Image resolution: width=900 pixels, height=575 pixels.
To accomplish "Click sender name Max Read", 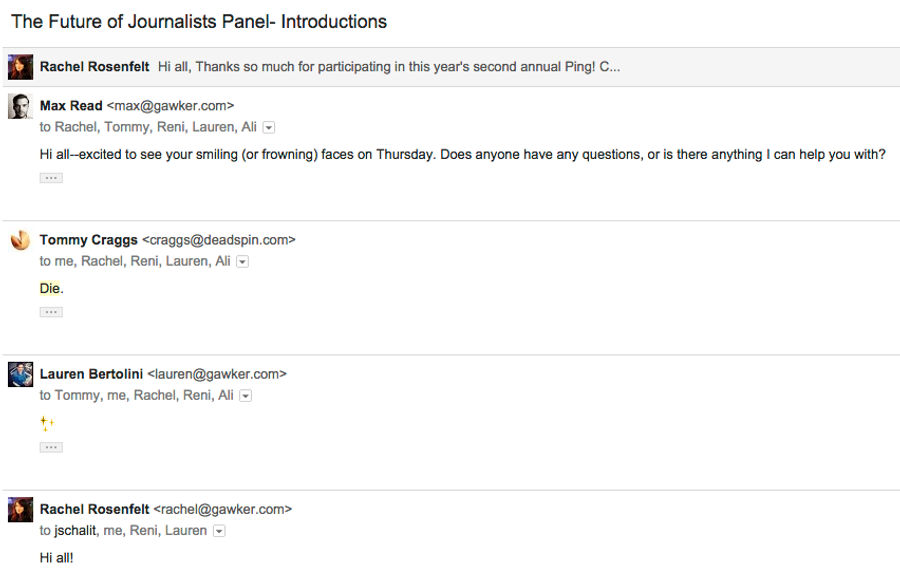I will [71, 106].
